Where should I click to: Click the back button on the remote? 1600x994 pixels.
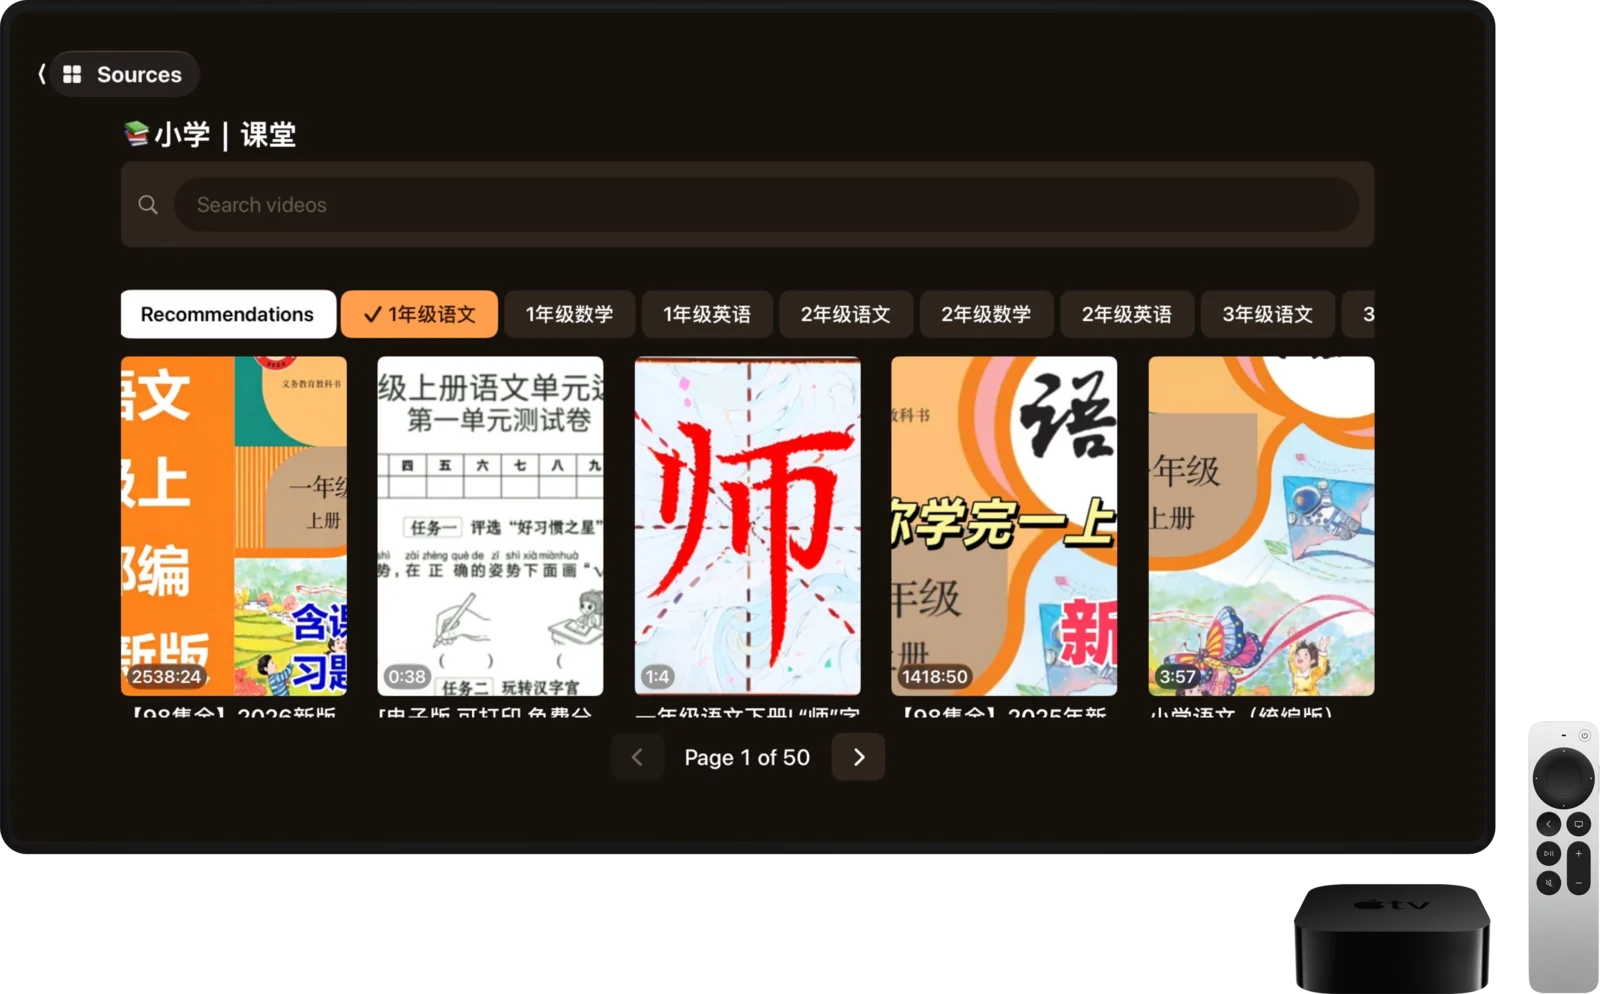1548,824
